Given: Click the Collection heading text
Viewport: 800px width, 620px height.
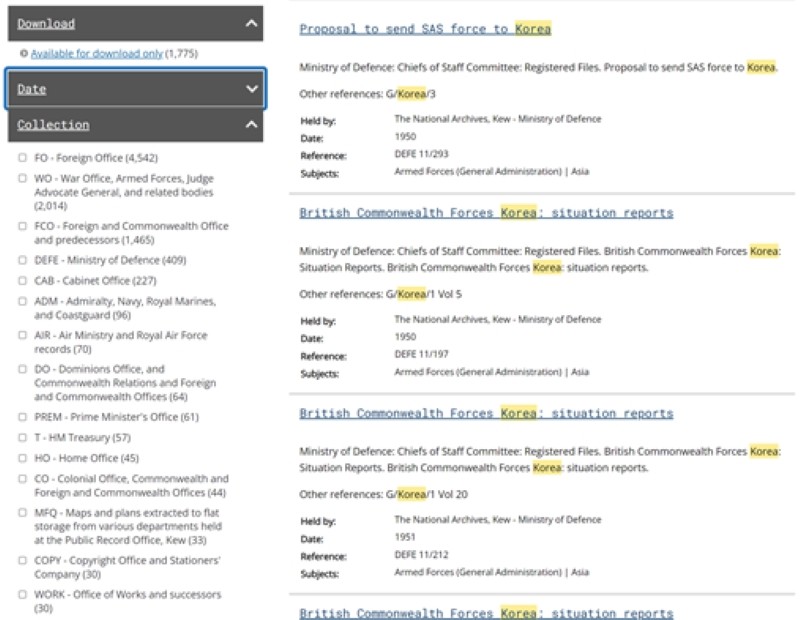Looking at the screenshot, I should (x=53, y=125).
